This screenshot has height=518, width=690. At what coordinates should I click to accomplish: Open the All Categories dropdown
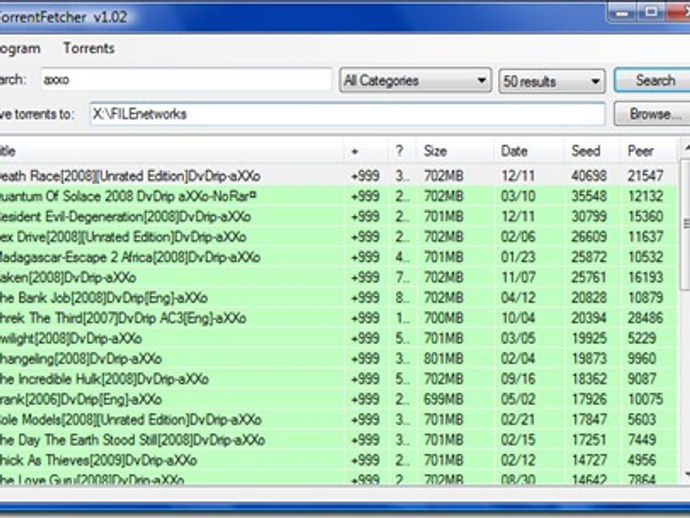415,81
